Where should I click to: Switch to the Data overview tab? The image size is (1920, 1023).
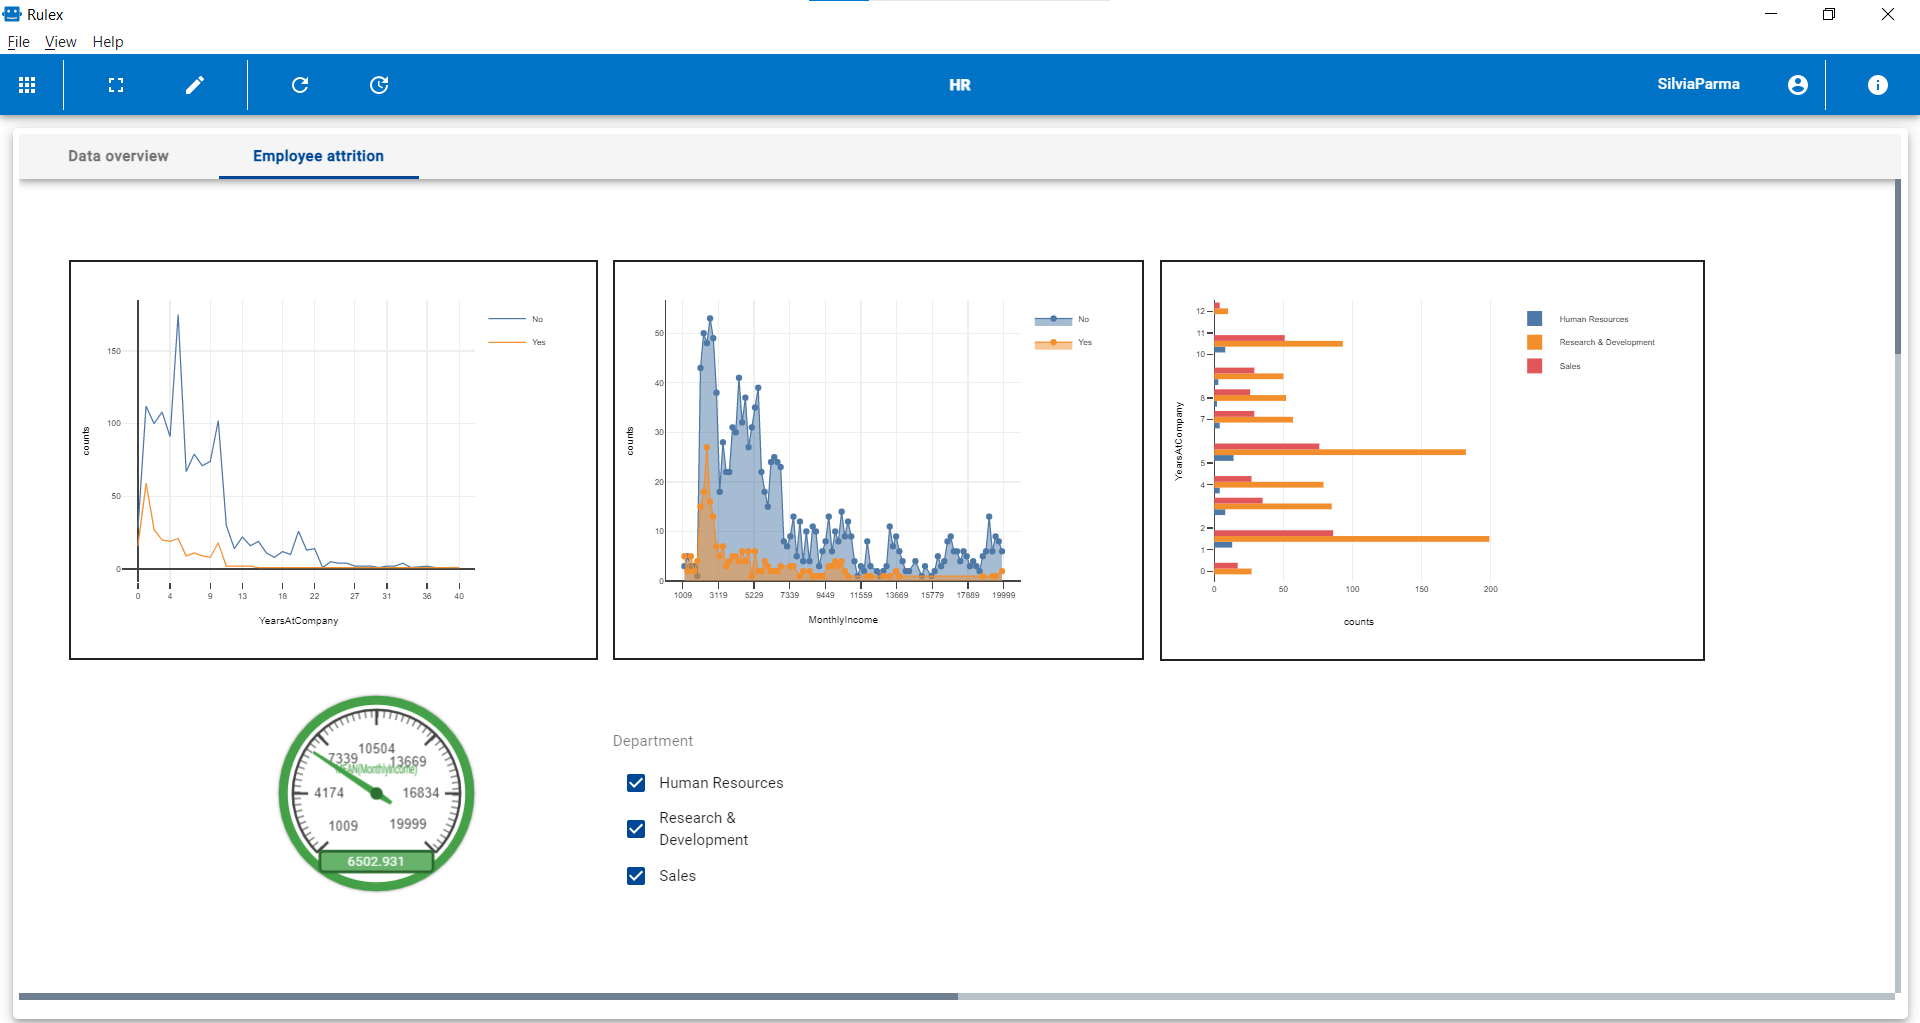click(118, 156)
